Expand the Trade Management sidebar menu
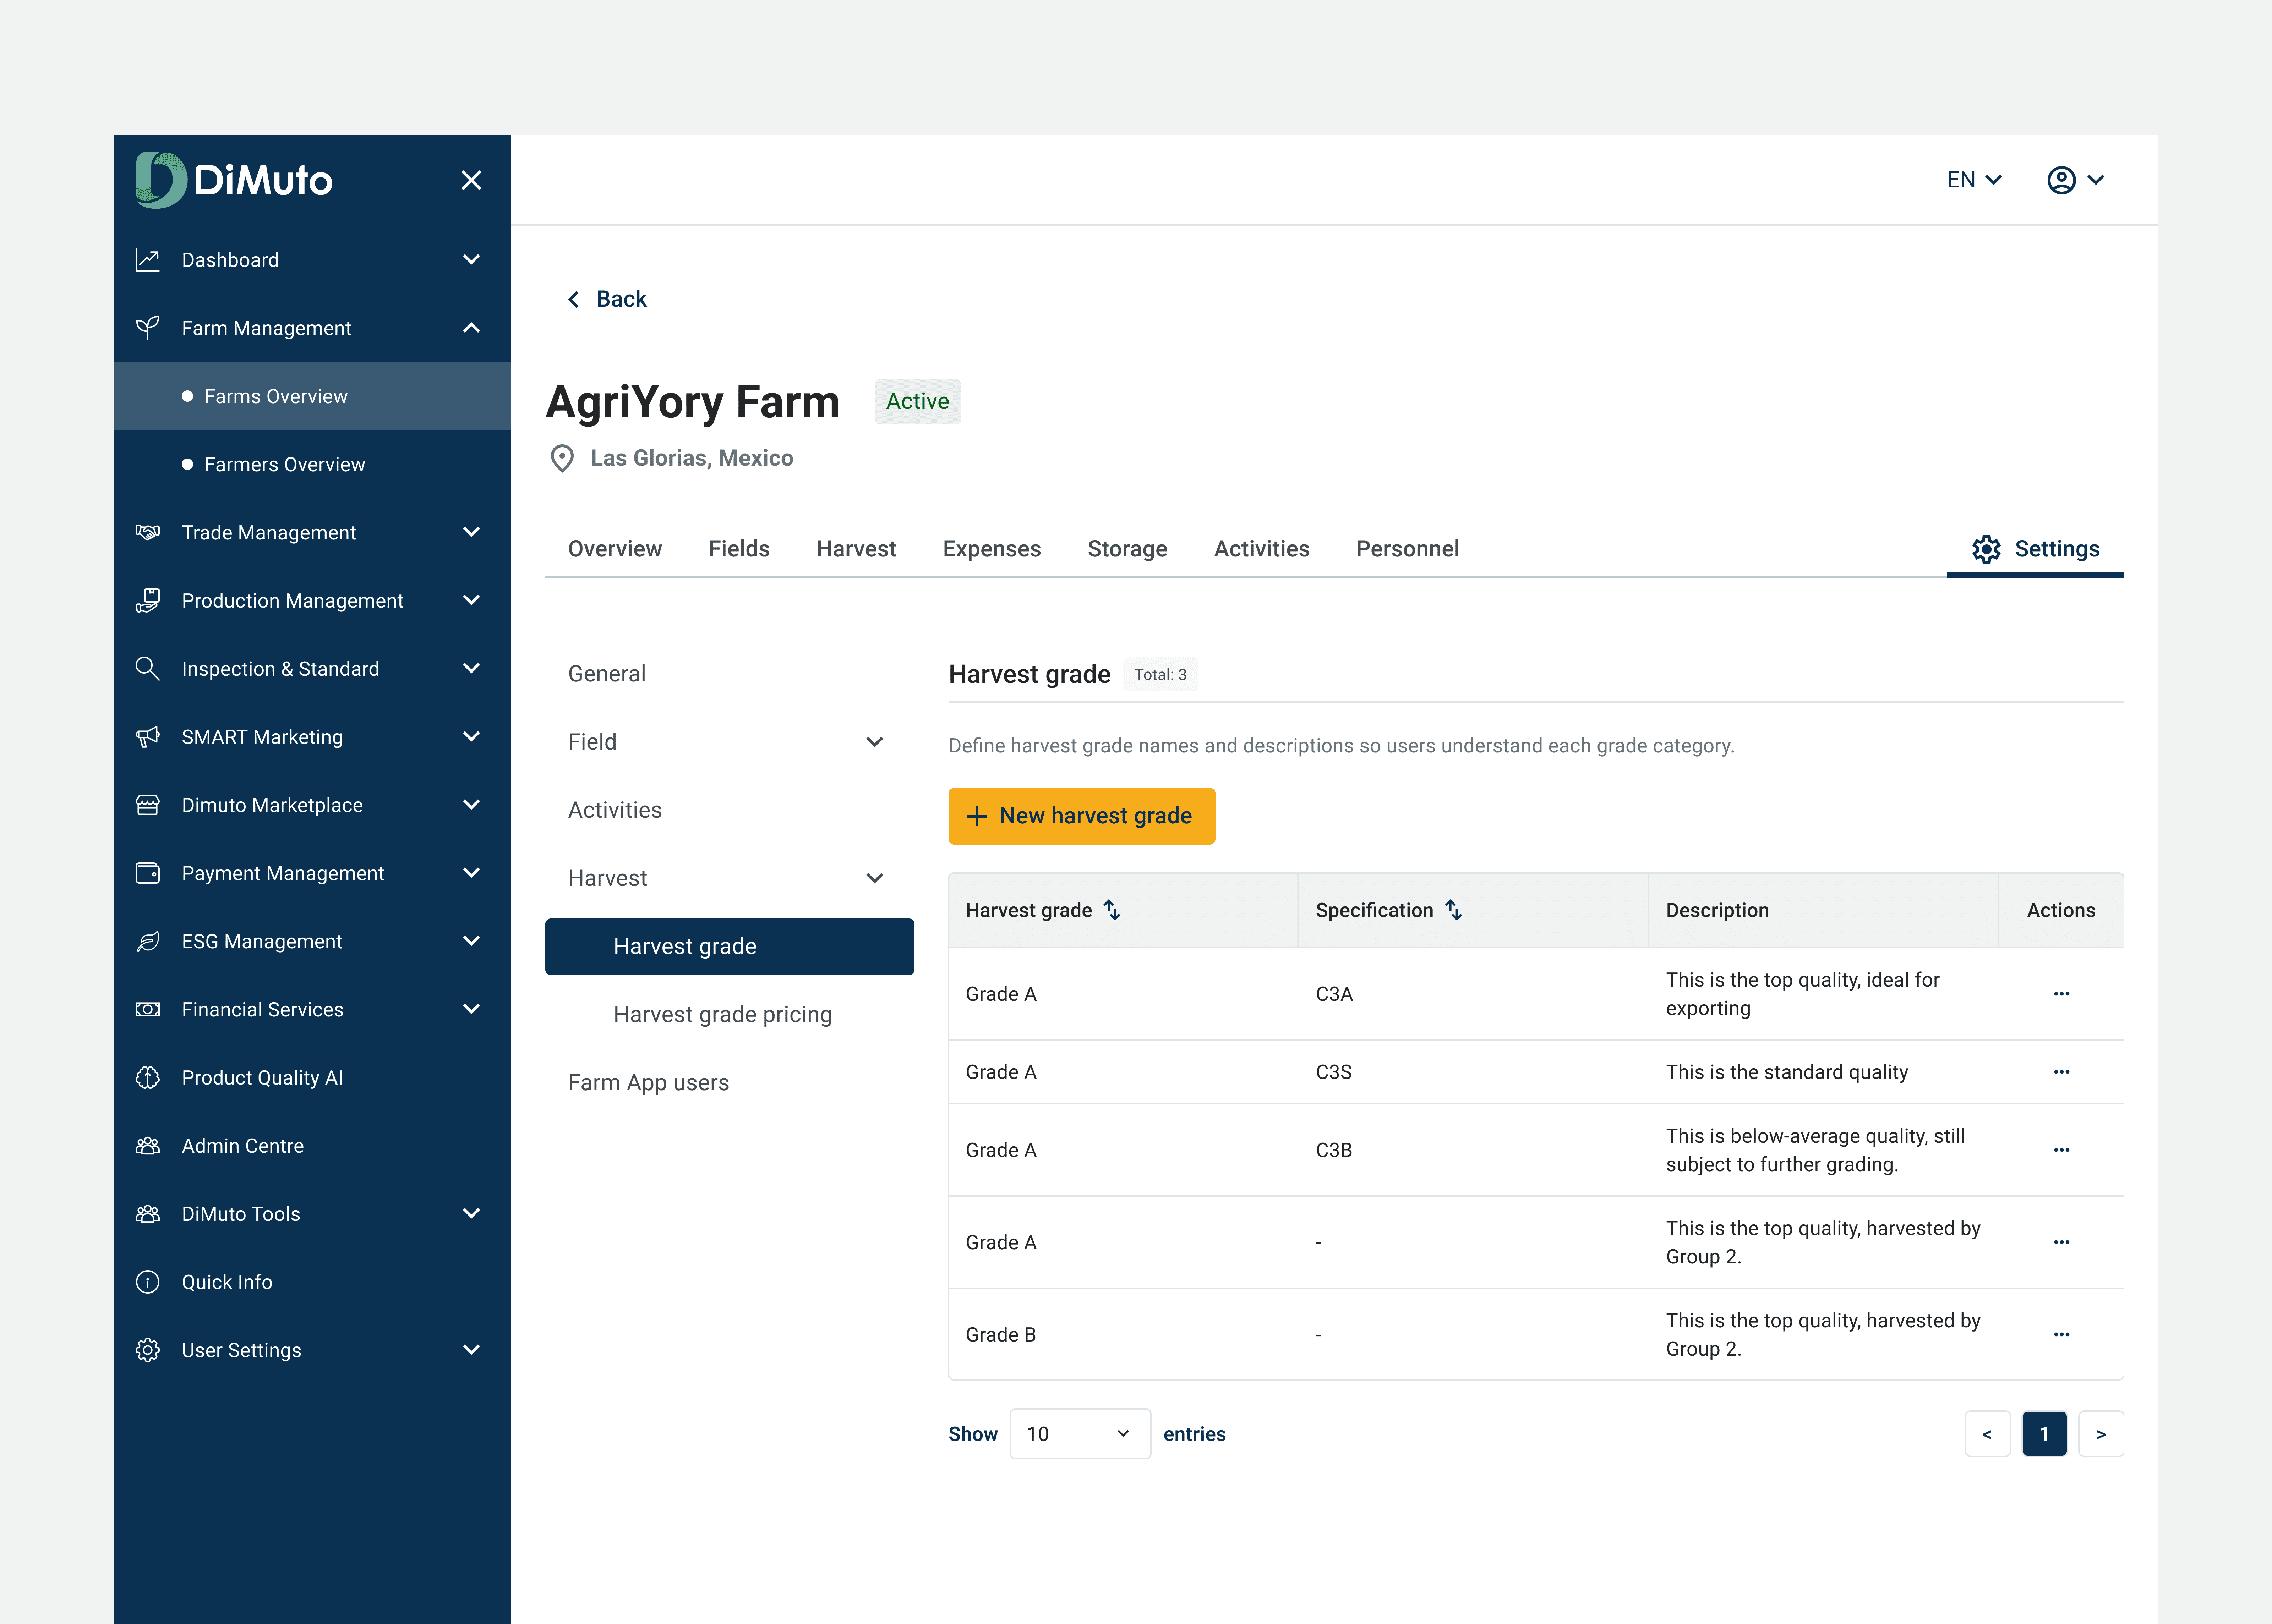 click(471, 532)
